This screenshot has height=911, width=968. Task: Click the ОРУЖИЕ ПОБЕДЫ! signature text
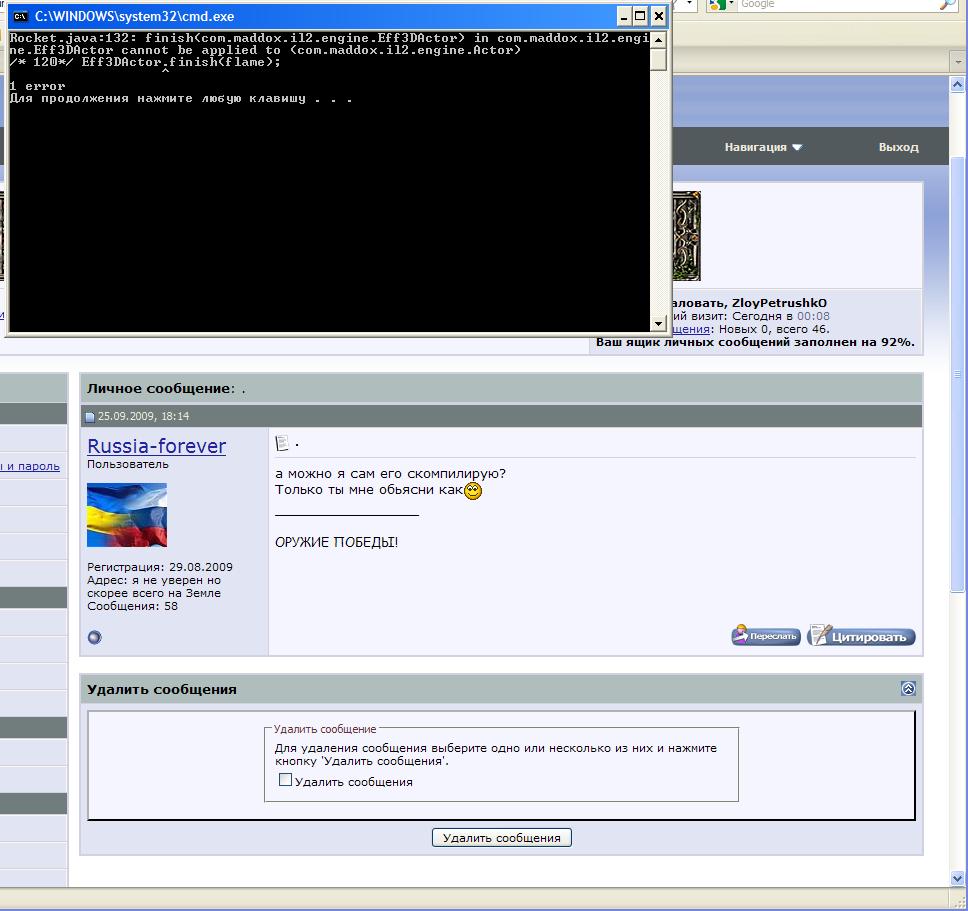pyautogui.click(x=336, y=542)
